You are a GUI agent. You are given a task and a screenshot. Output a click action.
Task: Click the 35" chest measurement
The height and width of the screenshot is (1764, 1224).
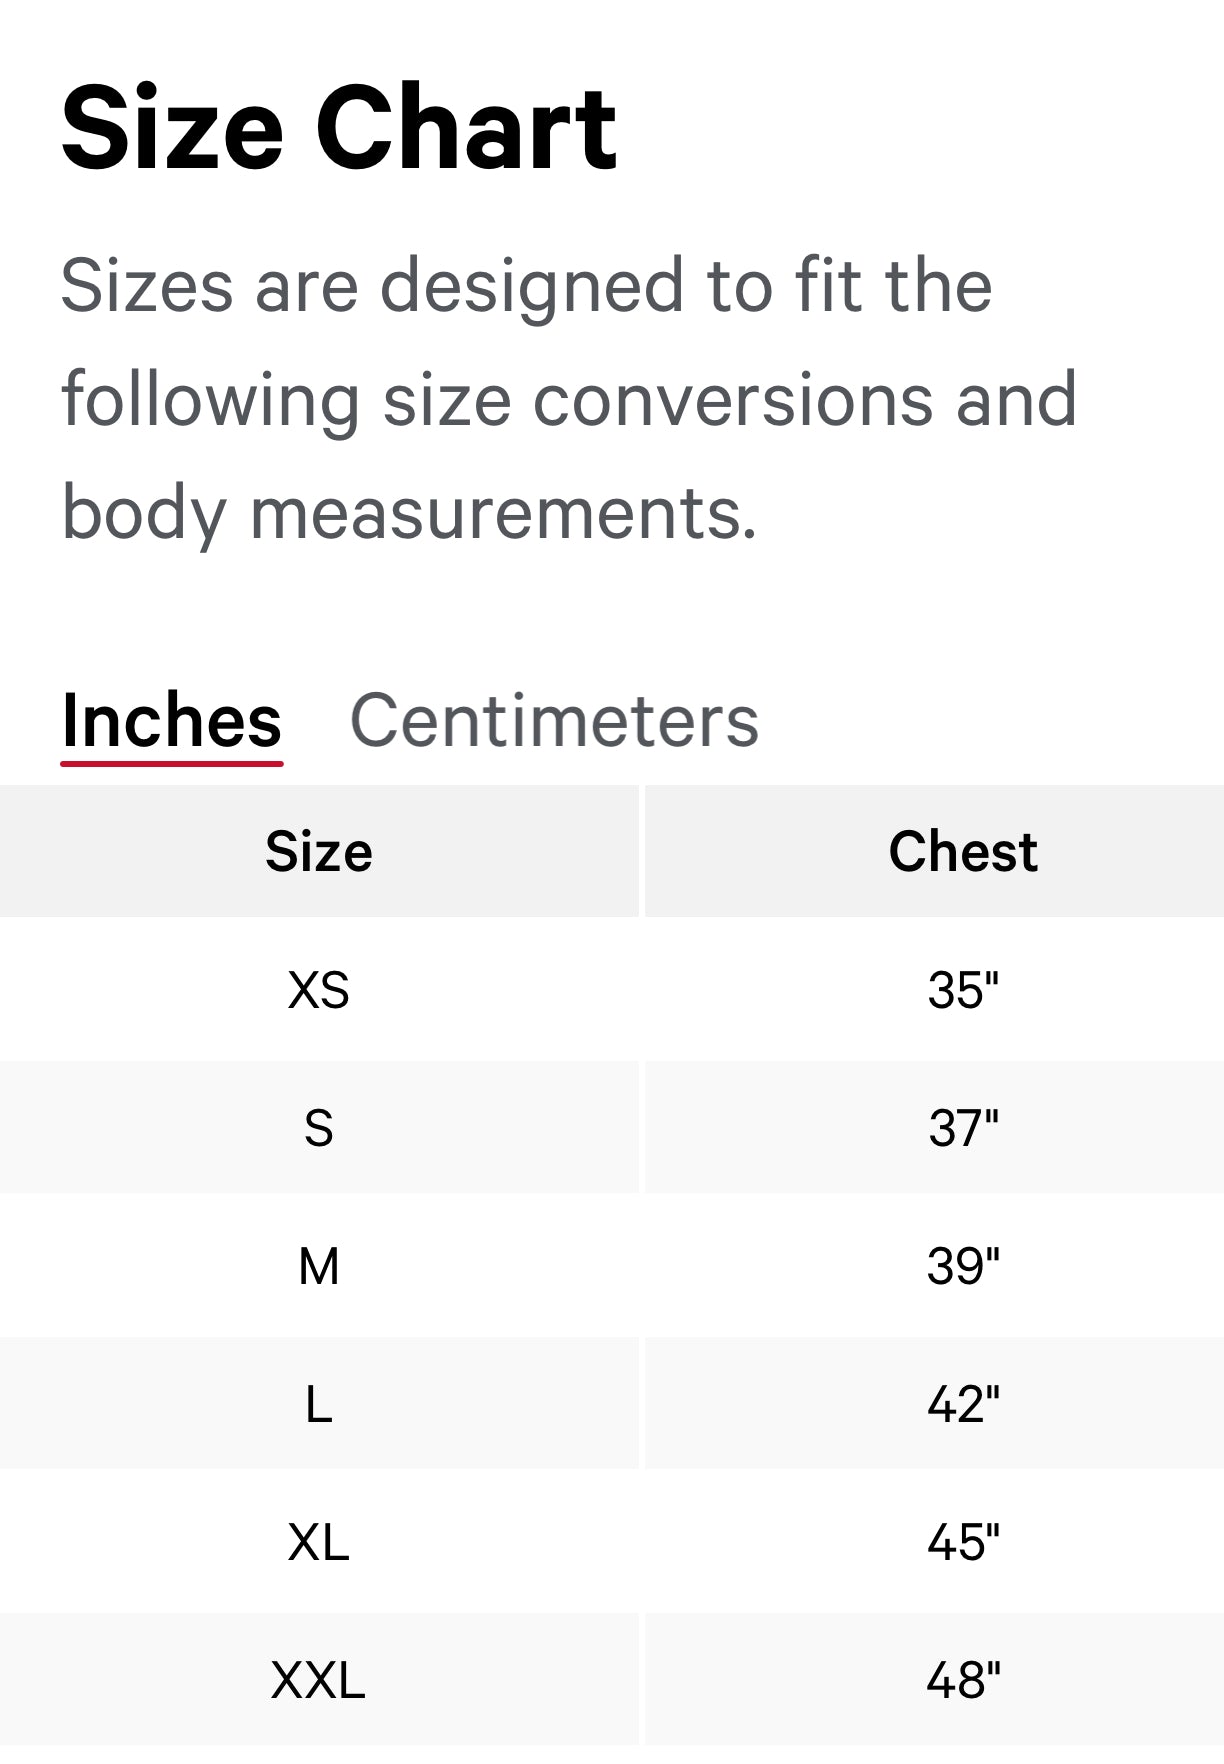point(963,990)
